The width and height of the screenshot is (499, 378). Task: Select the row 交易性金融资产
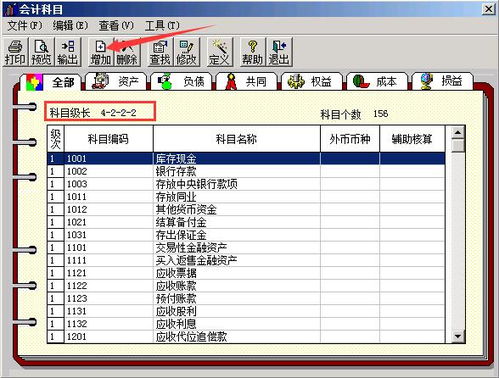click(x=246, y=247)
